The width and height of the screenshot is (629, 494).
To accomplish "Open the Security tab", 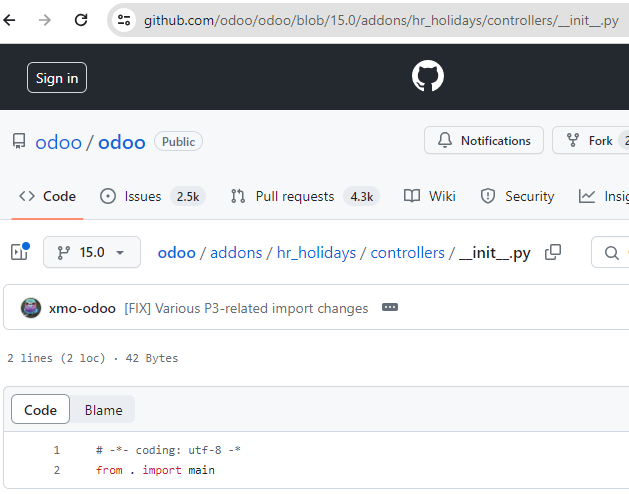I will click(x=517, y=196).
